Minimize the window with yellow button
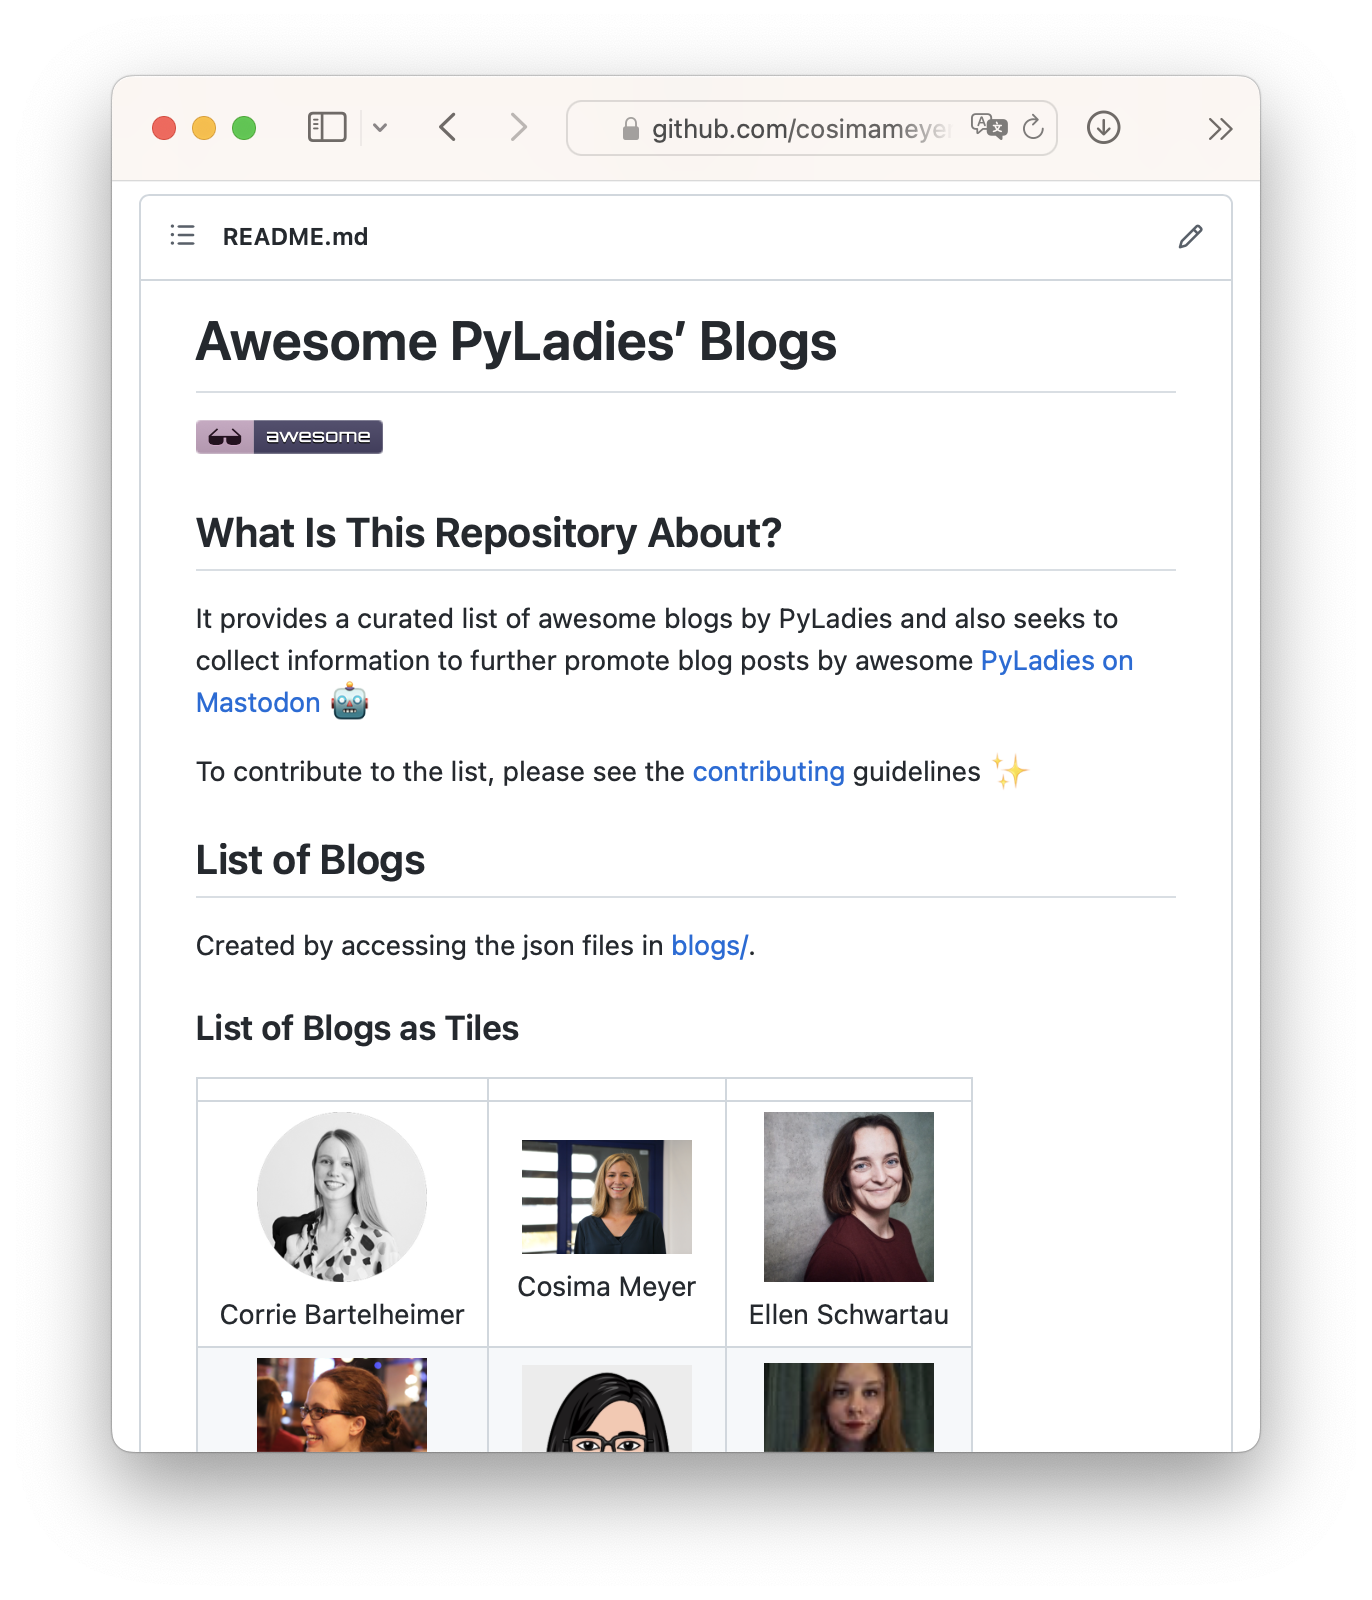 [x=204, y=128]
